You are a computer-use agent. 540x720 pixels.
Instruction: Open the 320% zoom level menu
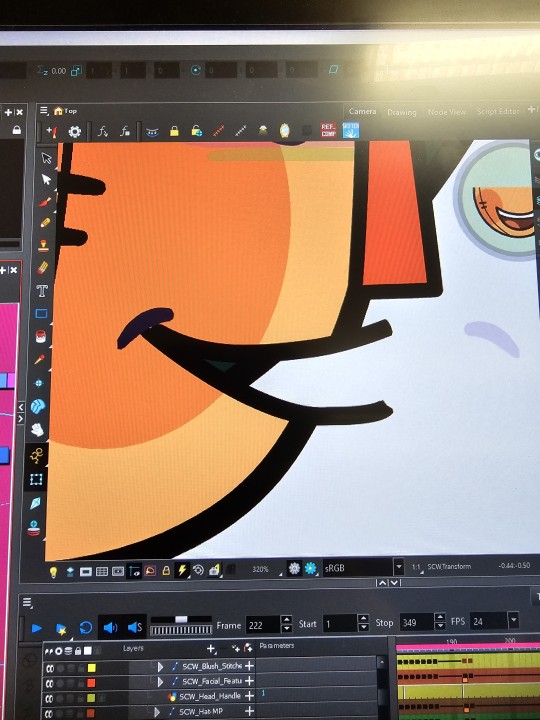click(x=260, y=569)
